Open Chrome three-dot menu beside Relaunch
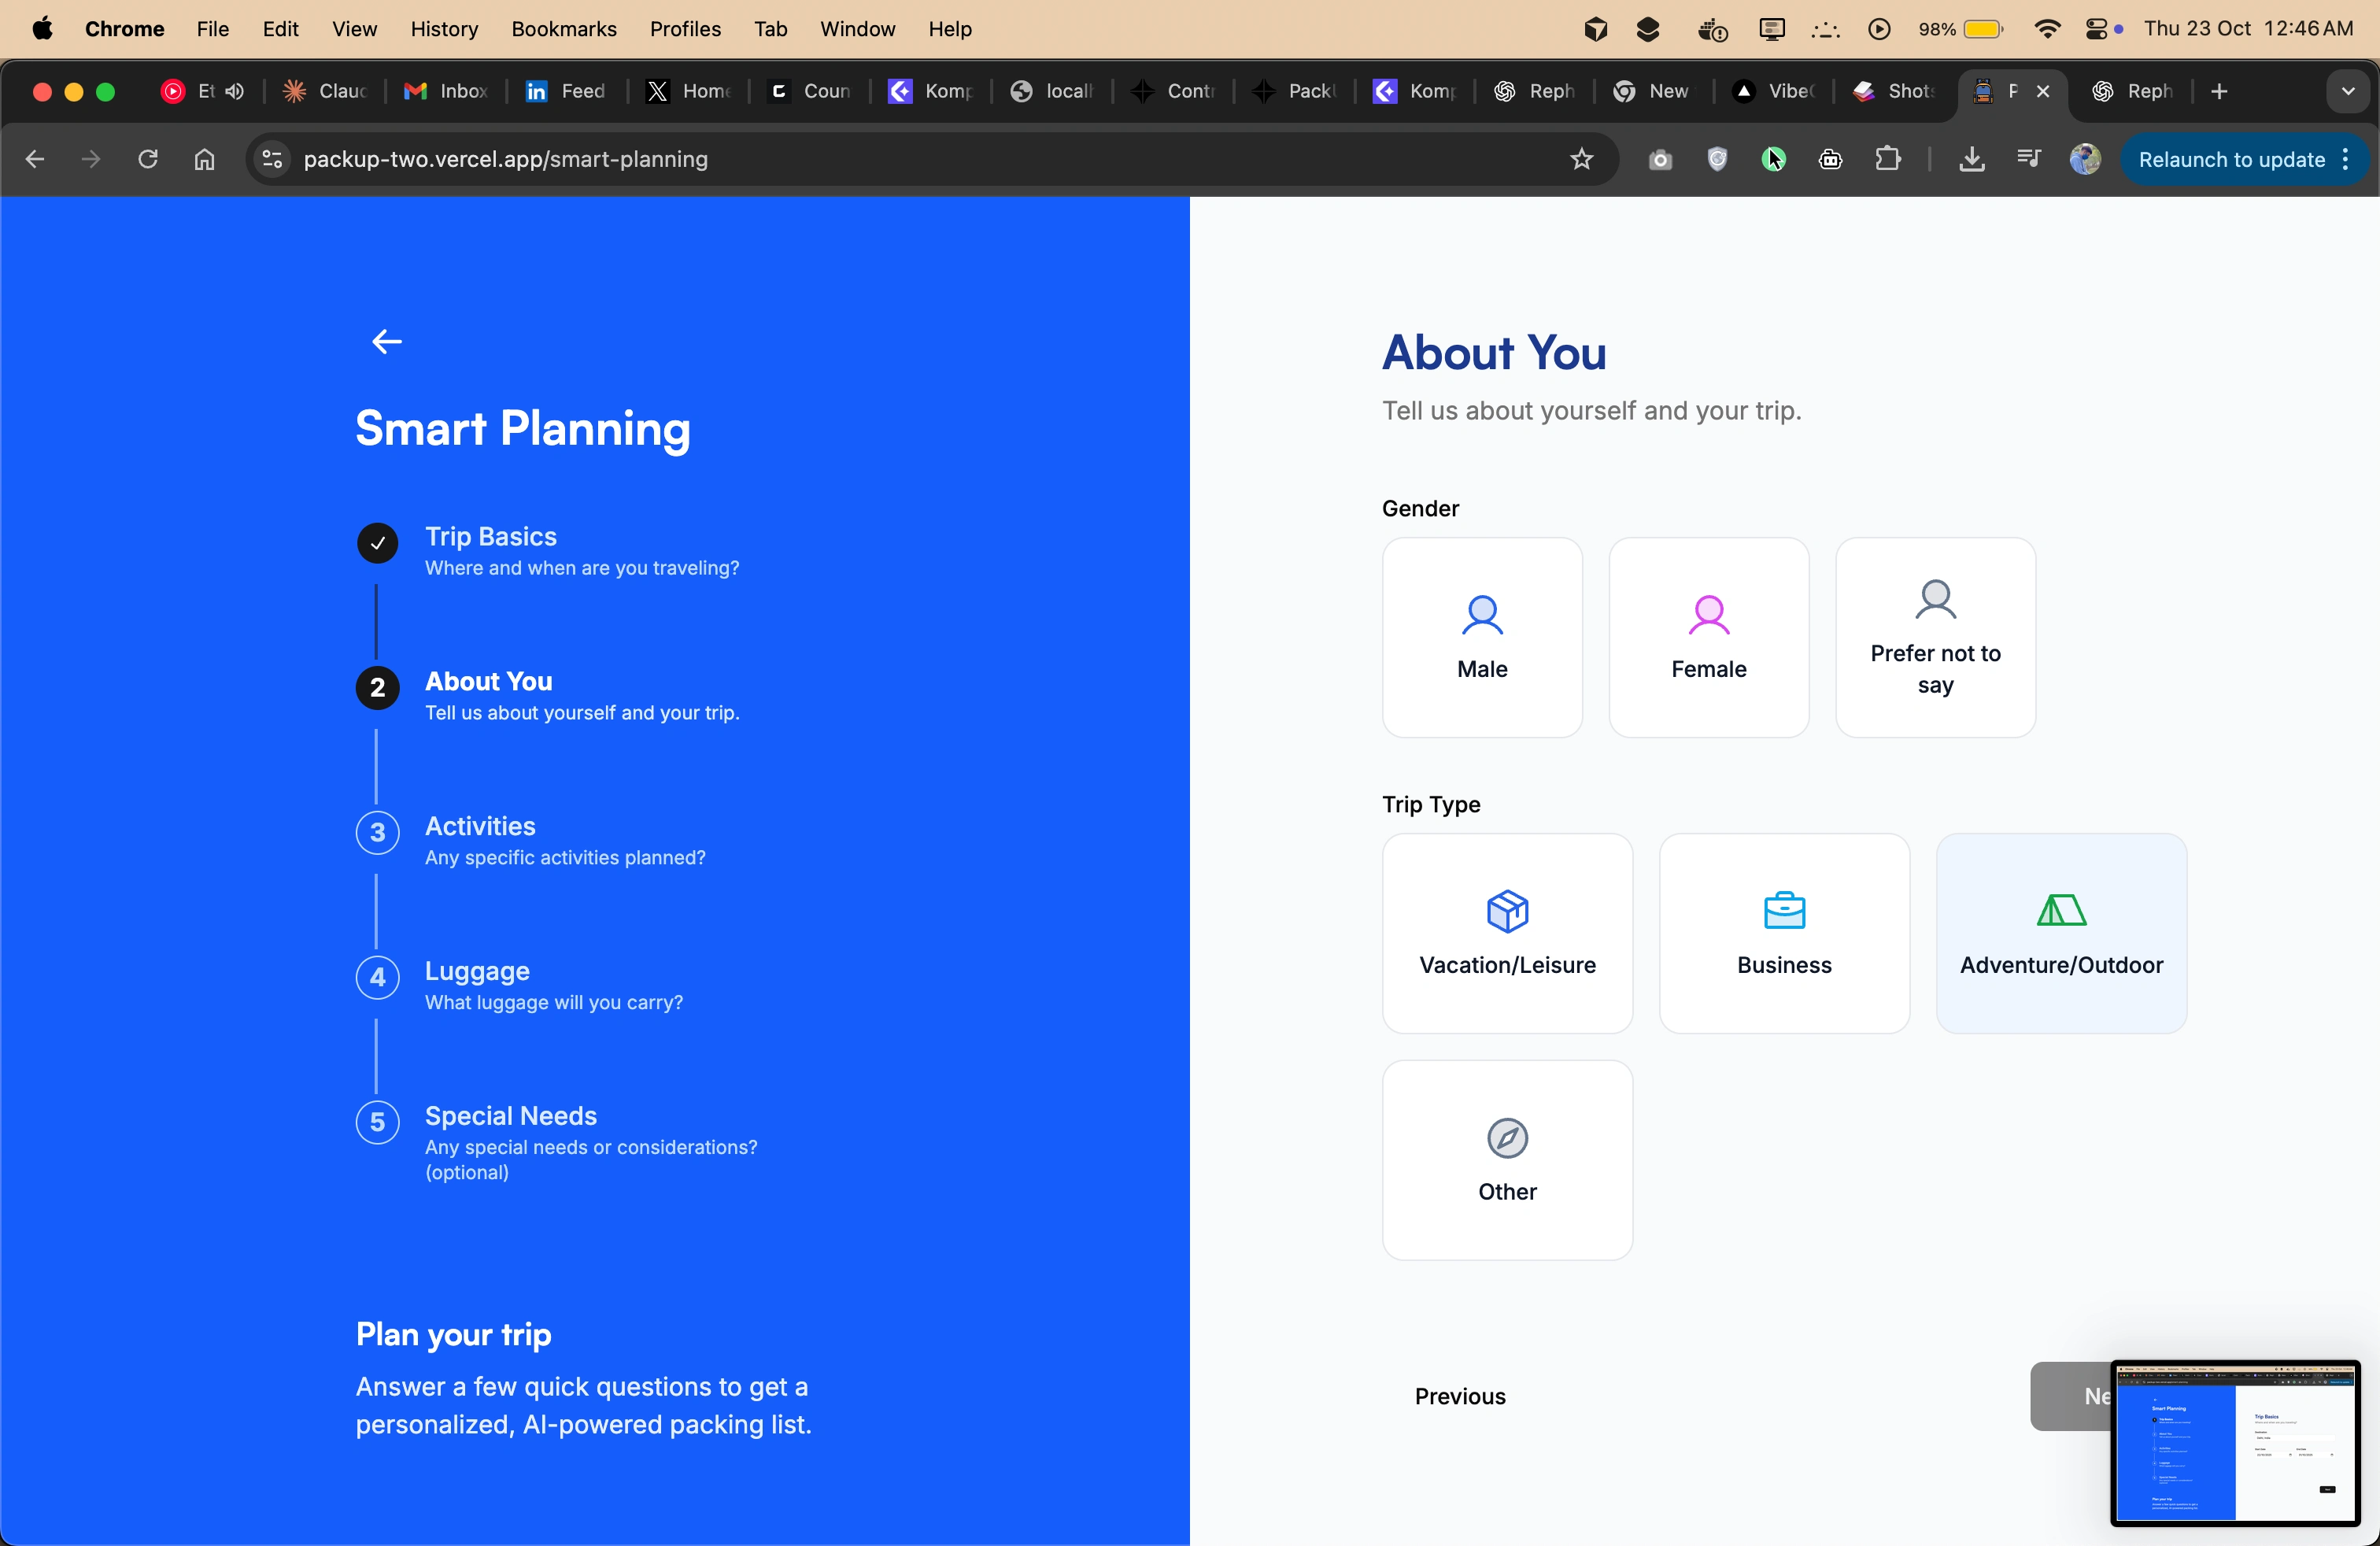2380x1546 pixels. click(x=2345, y=160)
